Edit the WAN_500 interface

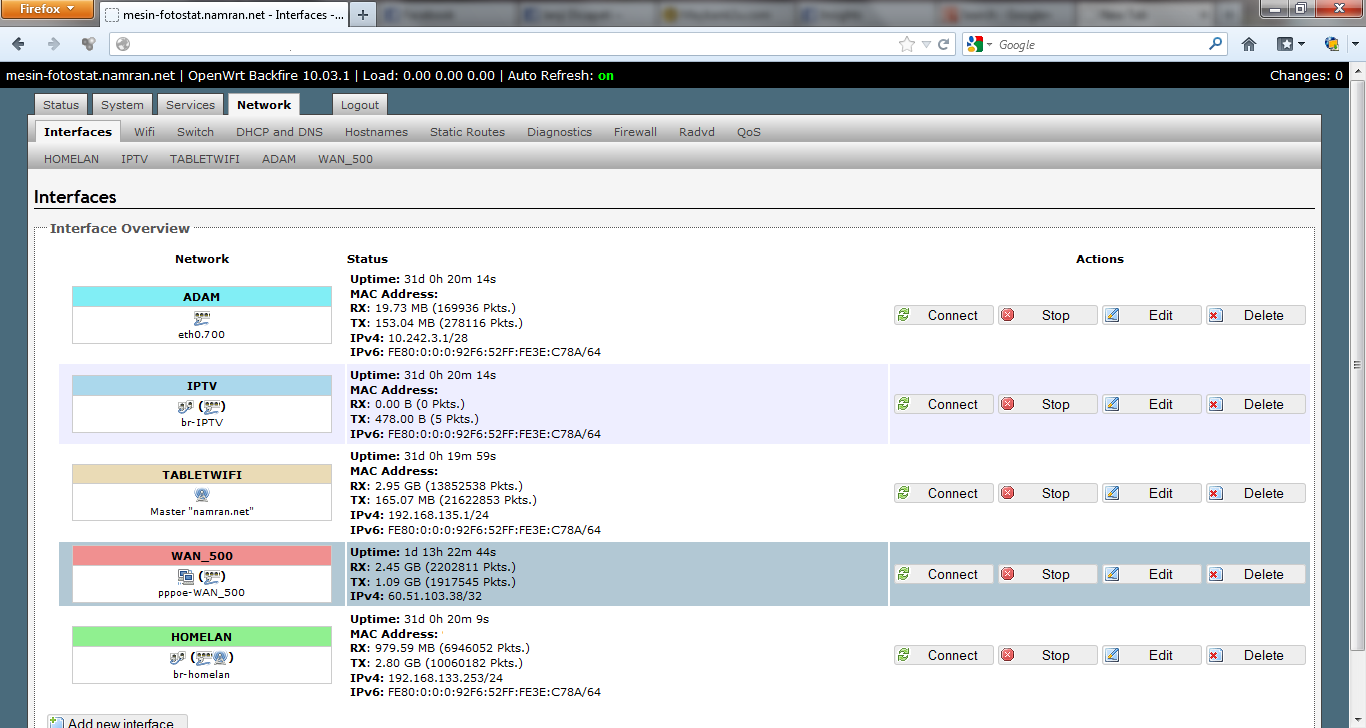pos(1151,574)
